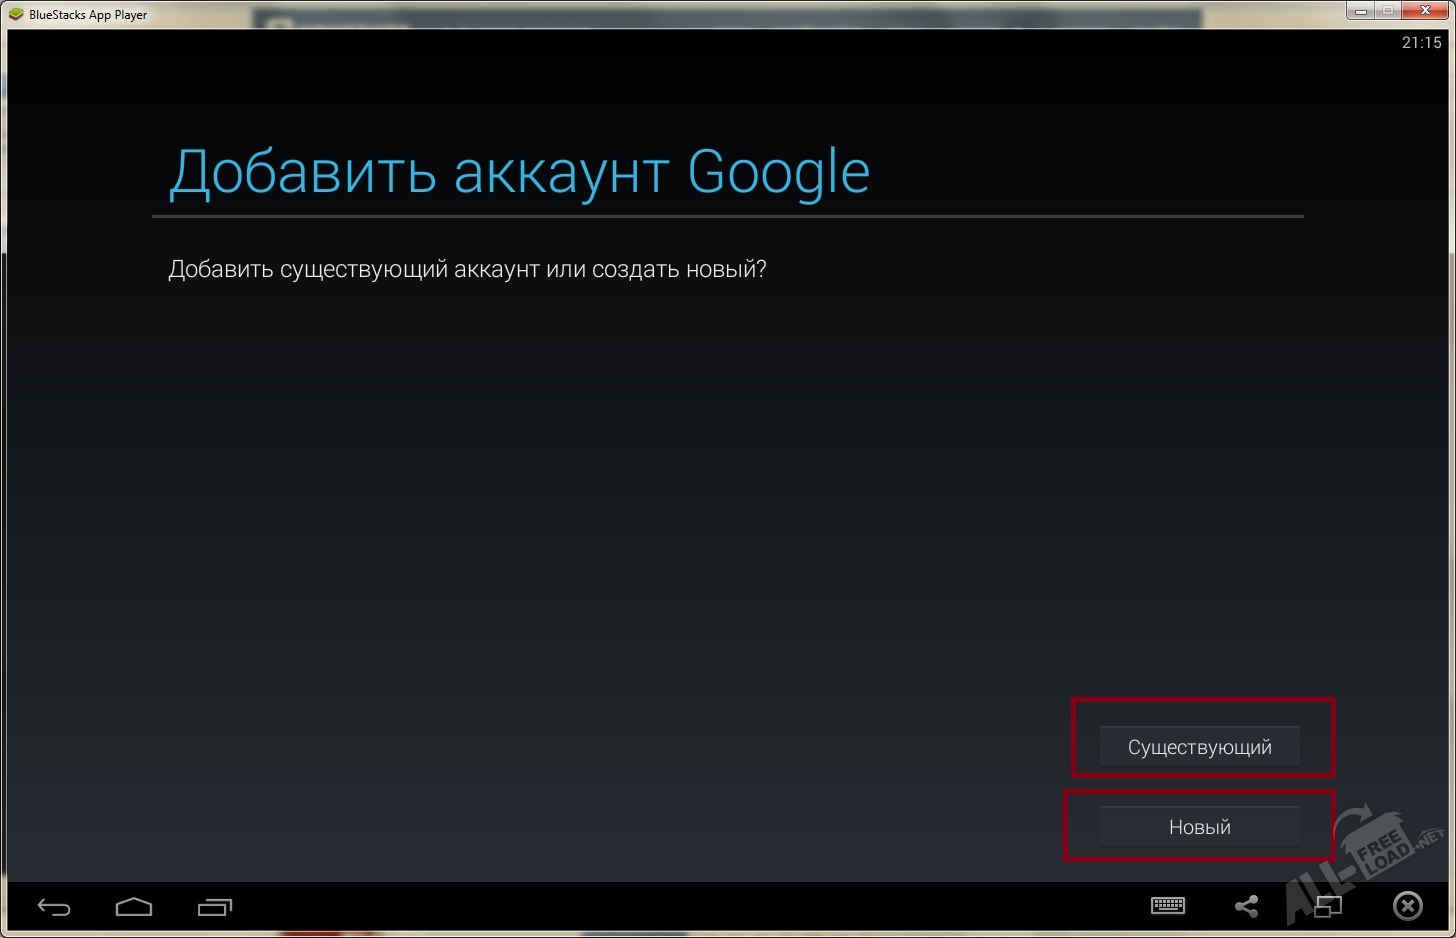This screenshot has width=1456, height=938.
Task: Click the share icon in bottom bar
Action: tap(1246, 906)
